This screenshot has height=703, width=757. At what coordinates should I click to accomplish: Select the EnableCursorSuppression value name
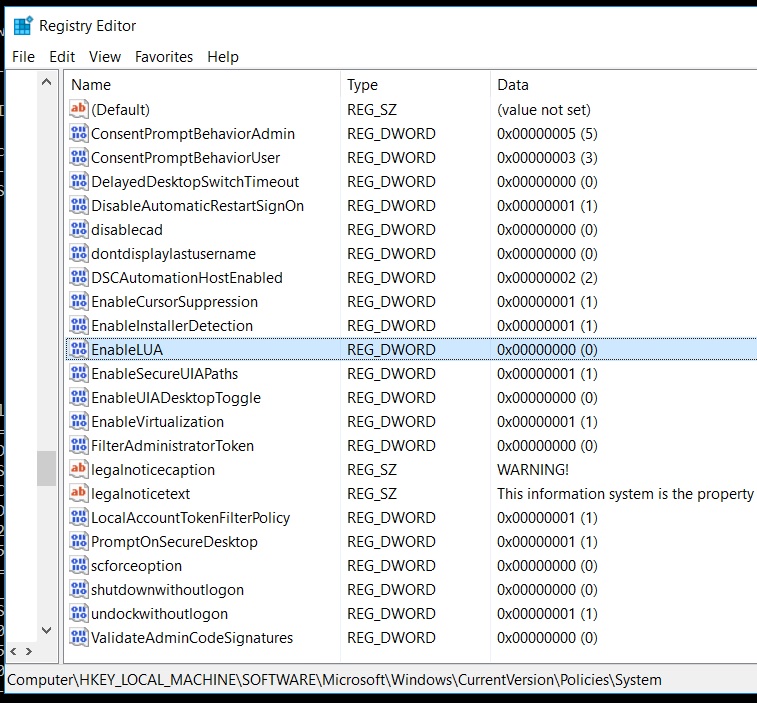pos(174,302)
